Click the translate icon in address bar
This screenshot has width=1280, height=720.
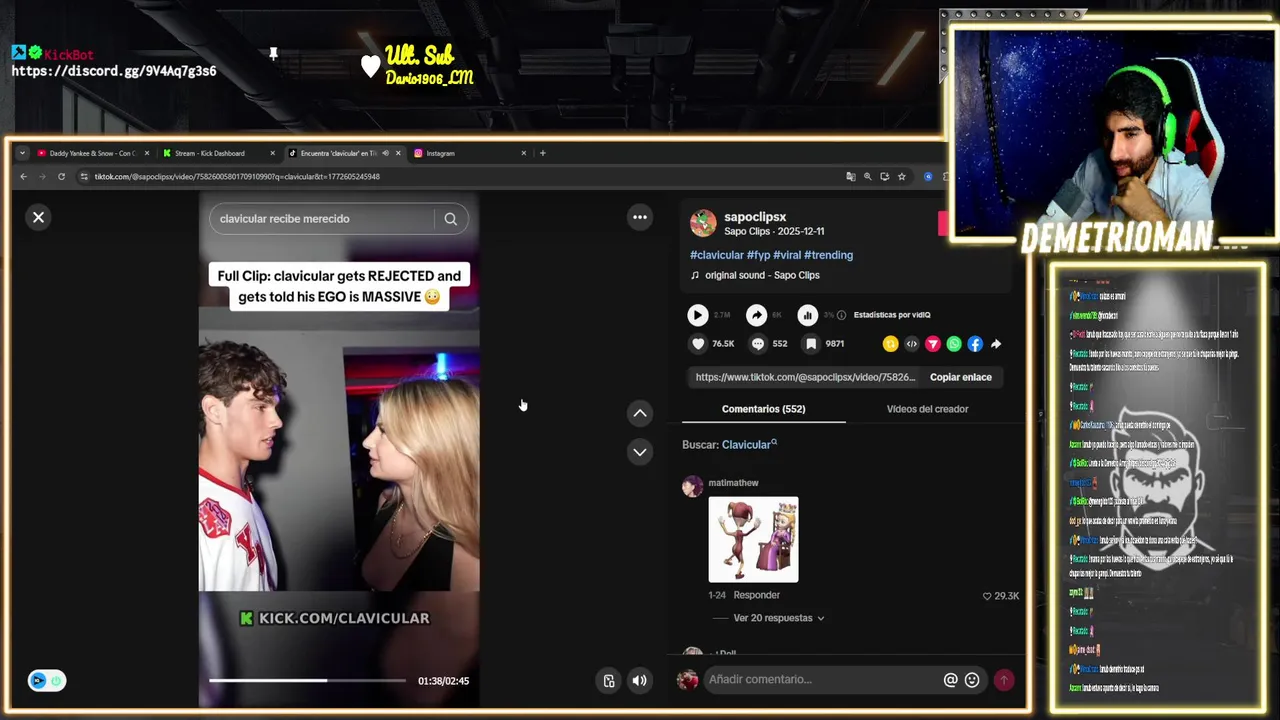coord(850,177)
